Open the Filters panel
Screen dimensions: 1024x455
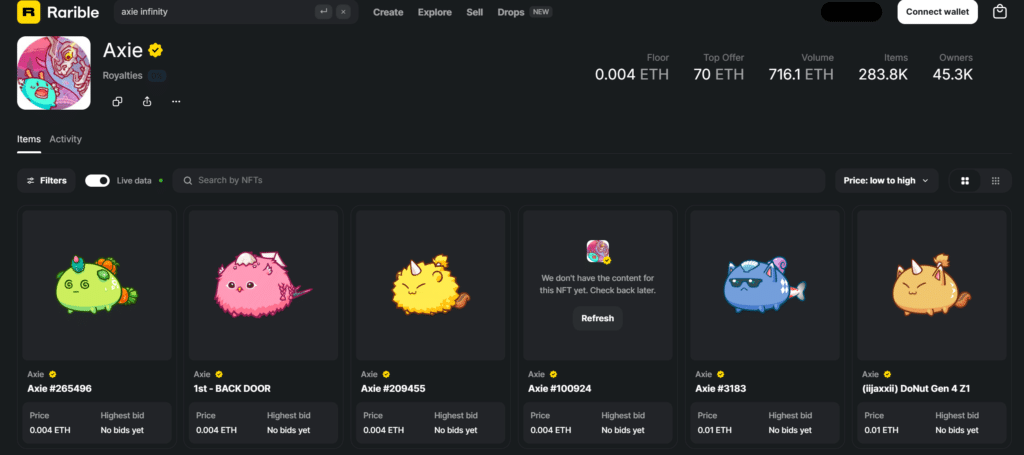pyautogui.click(x=46, y=181)
